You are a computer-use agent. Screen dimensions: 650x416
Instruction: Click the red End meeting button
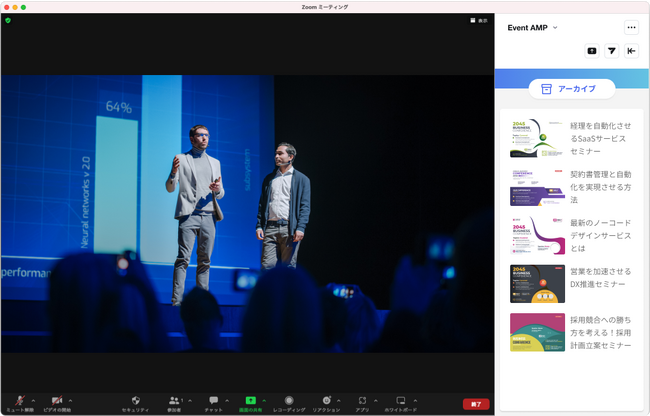pos(476,404)
